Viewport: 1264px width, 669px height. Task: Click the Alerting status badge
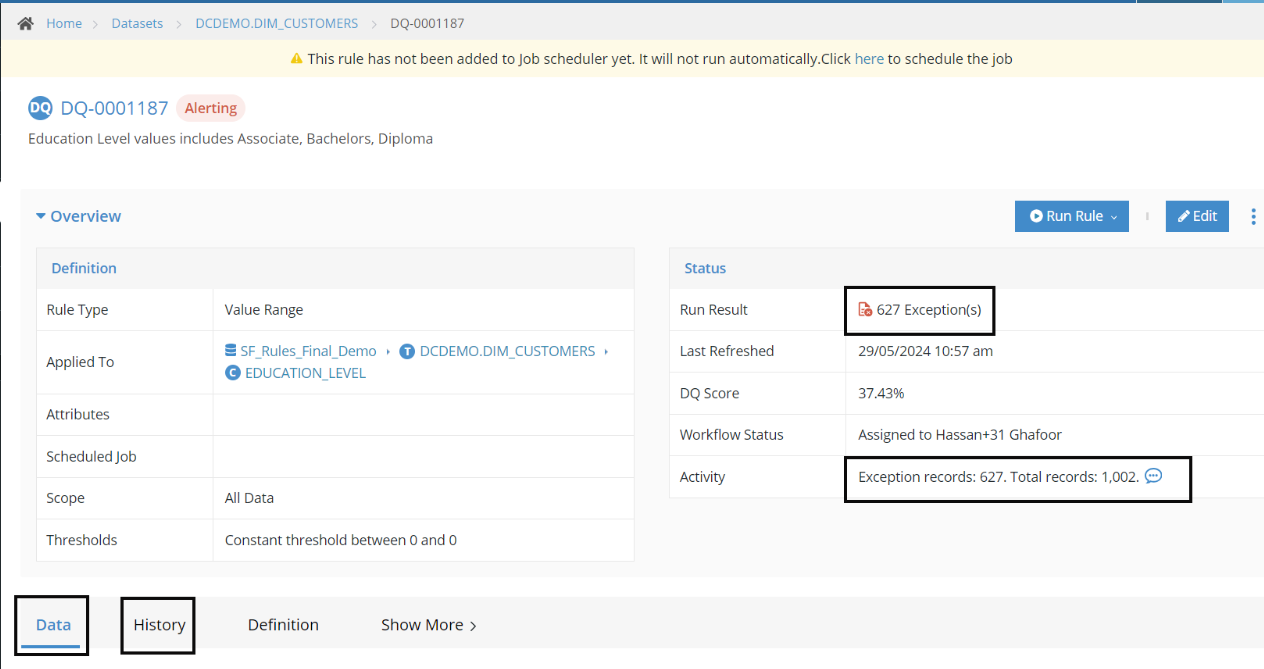coord(210,108)
